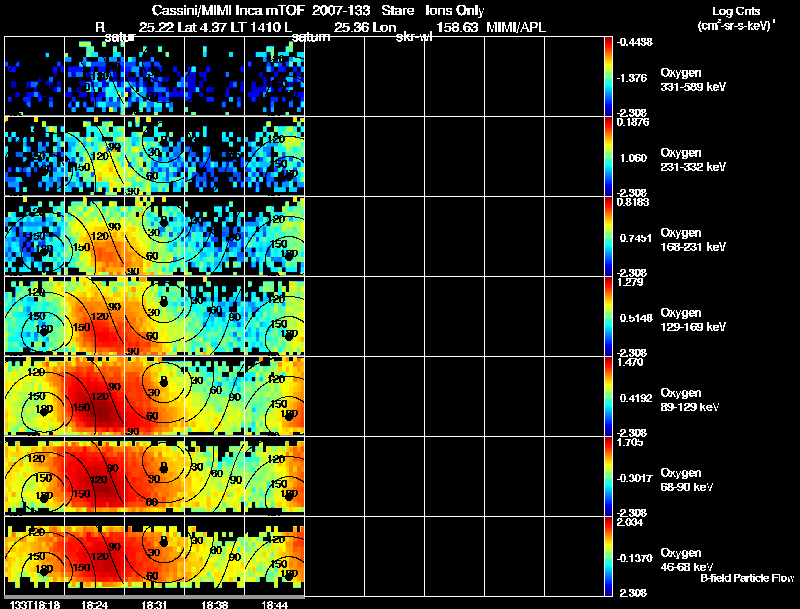This screenshot has height=609, width=800.
Task: Click the -0.1370 color scale value
Action: [x=635, y=559]
